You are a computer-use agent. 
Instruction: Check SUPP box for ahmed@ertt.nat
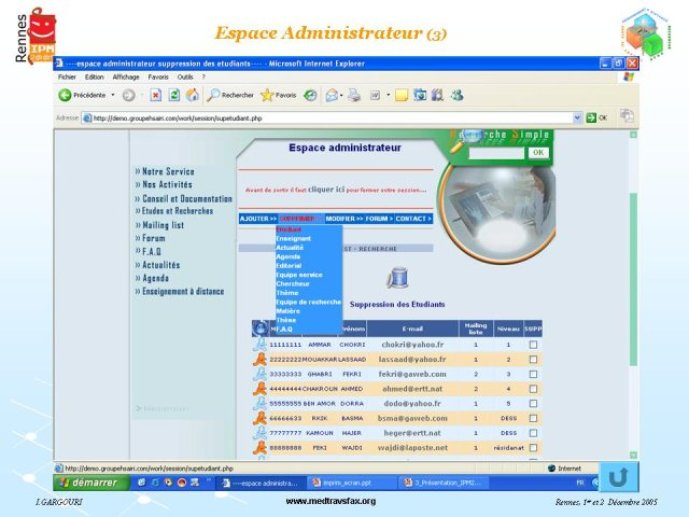(x=533, y=389)
